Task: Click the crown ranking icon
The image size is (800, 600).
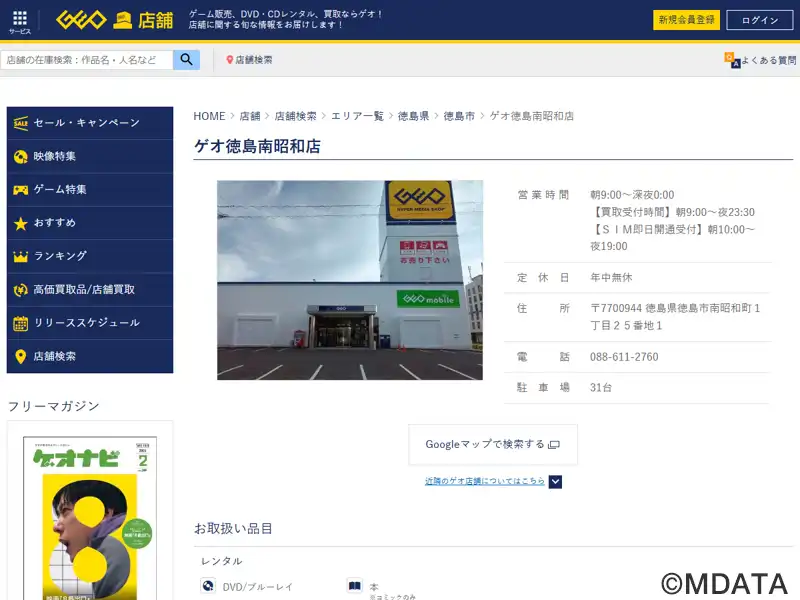Action: (x=20, y=256)
